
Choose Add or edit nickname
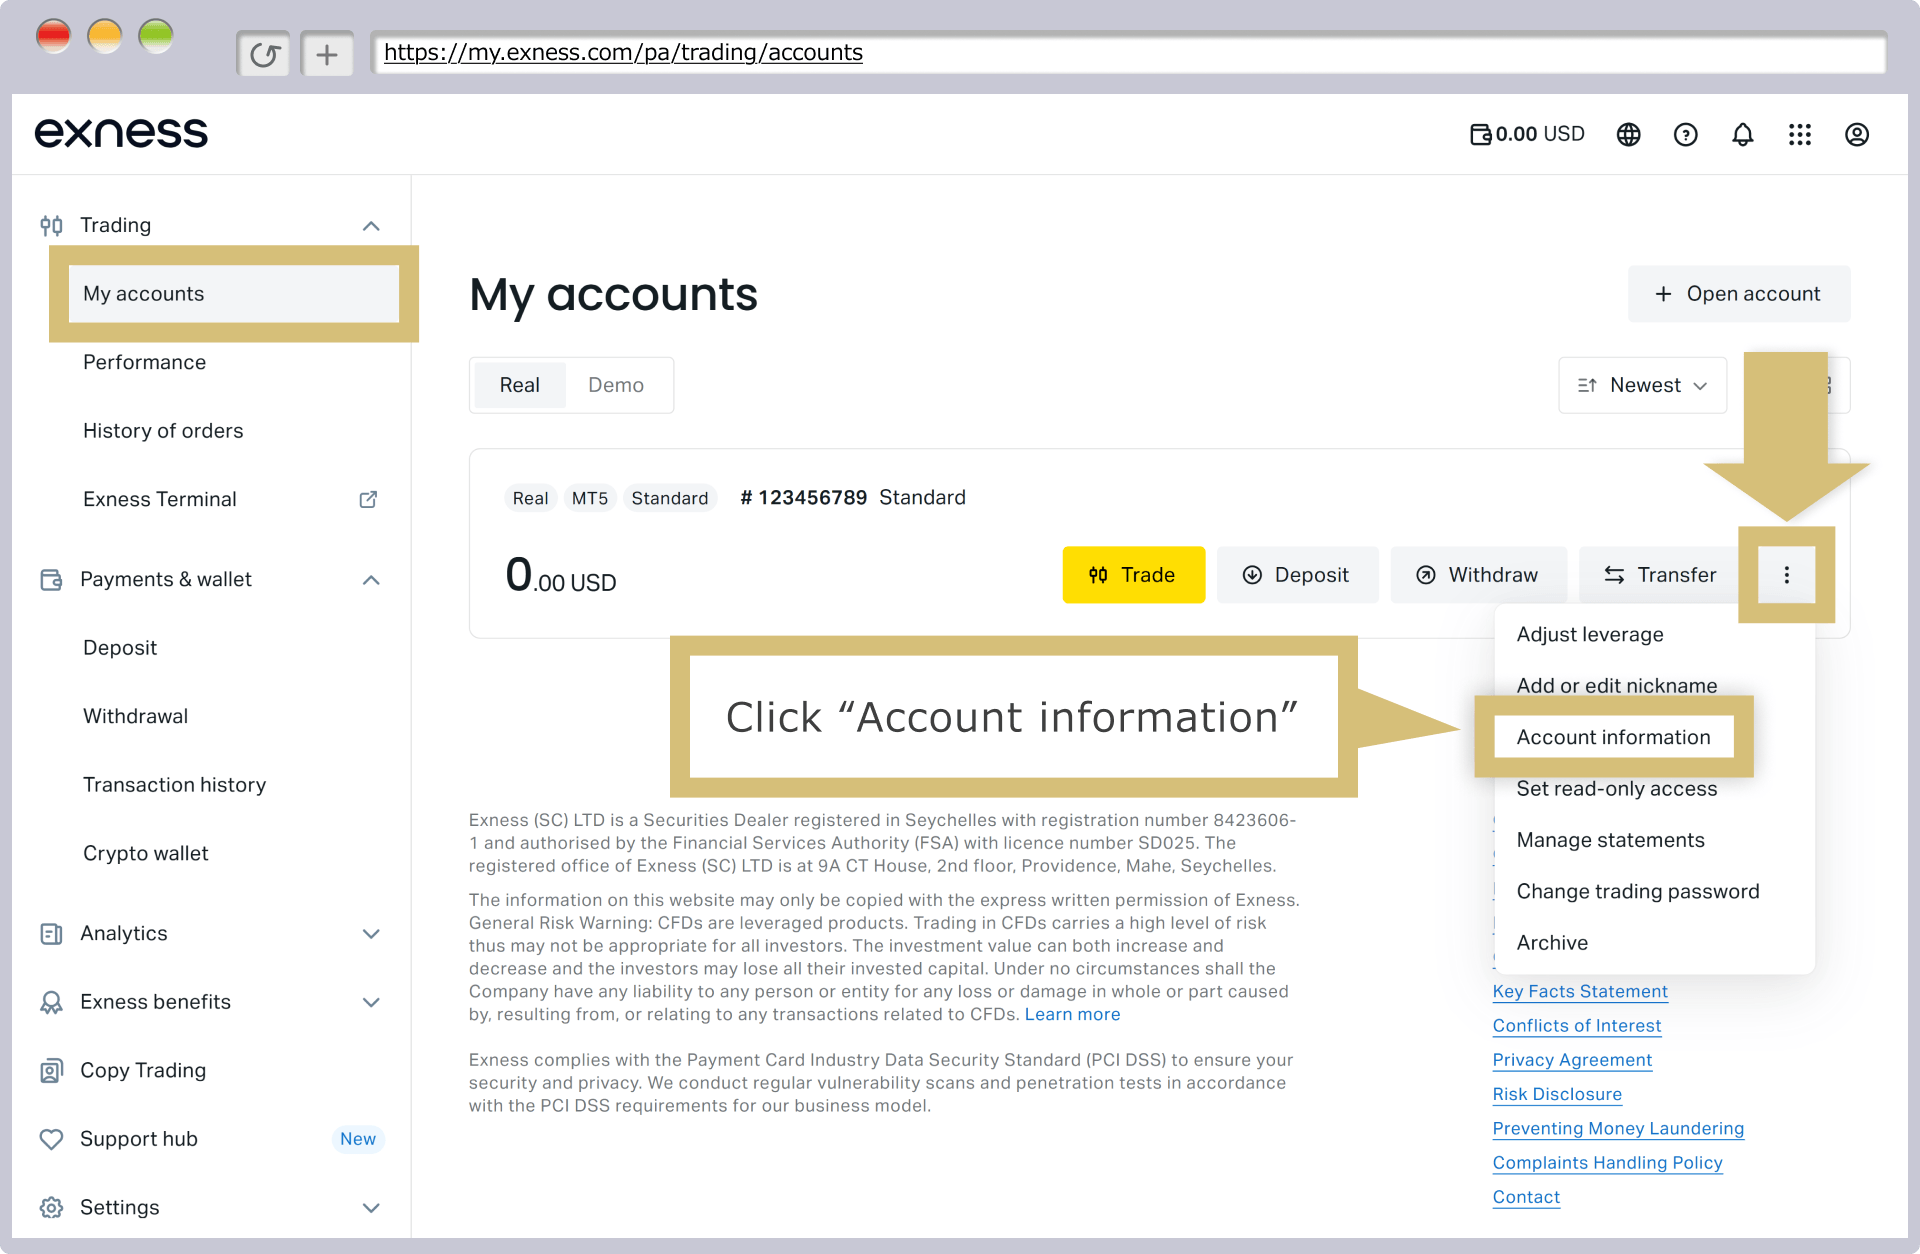tap(1616, 685)
